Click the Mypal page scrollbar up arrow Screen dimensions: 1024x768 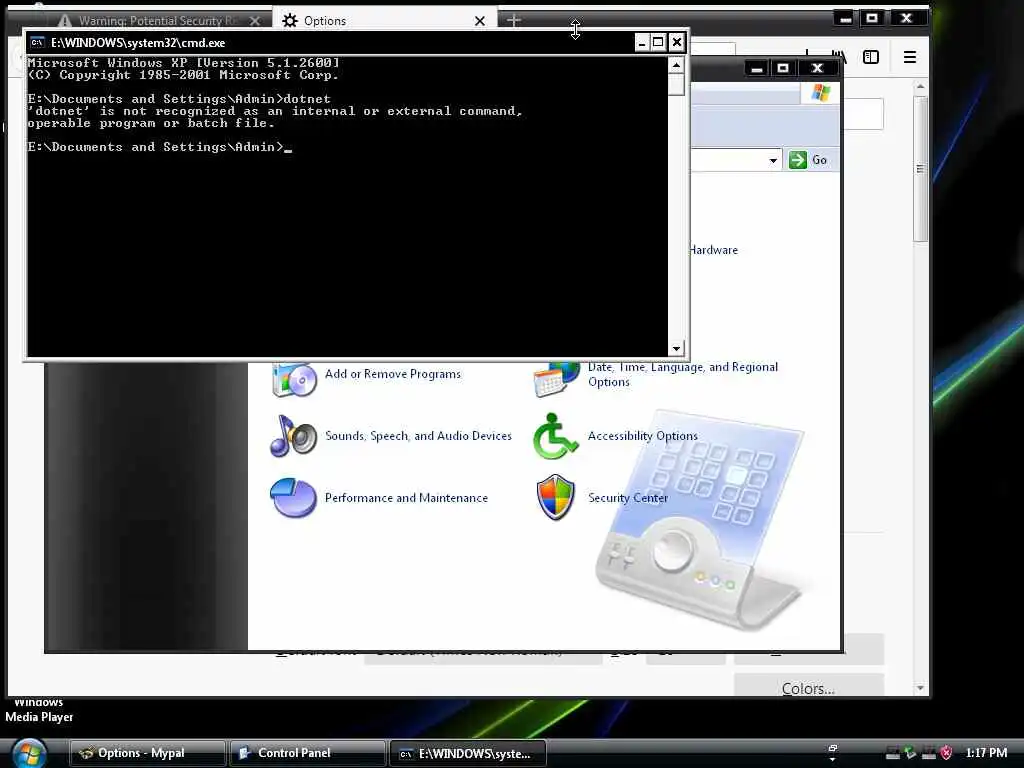tap(920, 87)
